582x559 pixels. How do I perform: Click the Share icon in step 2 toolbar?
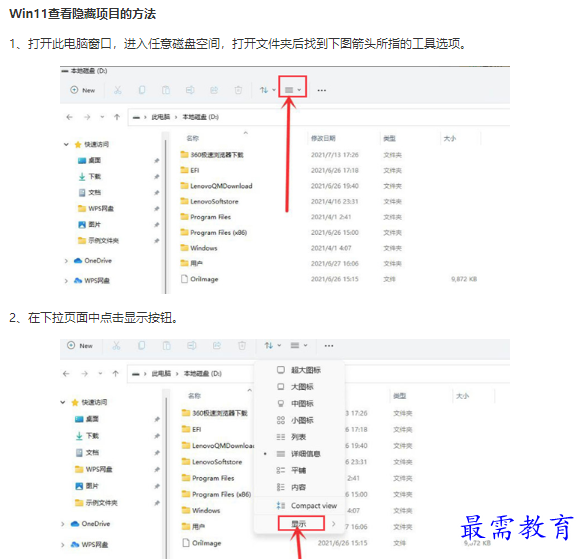217,346
